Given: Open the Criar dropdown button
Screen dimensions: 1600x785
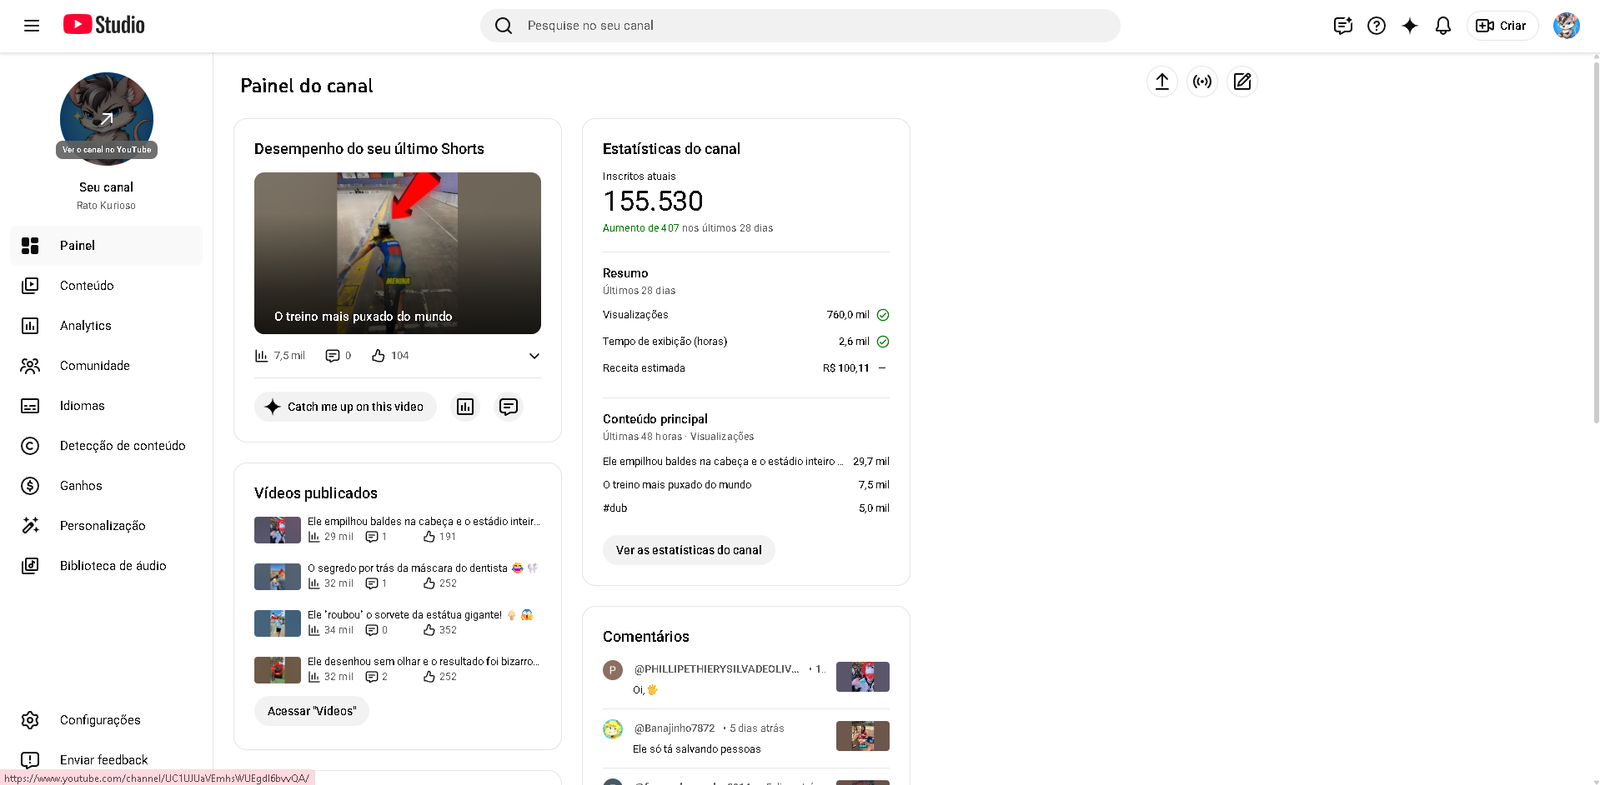Looking at the screenshot, I should 1501,26.
